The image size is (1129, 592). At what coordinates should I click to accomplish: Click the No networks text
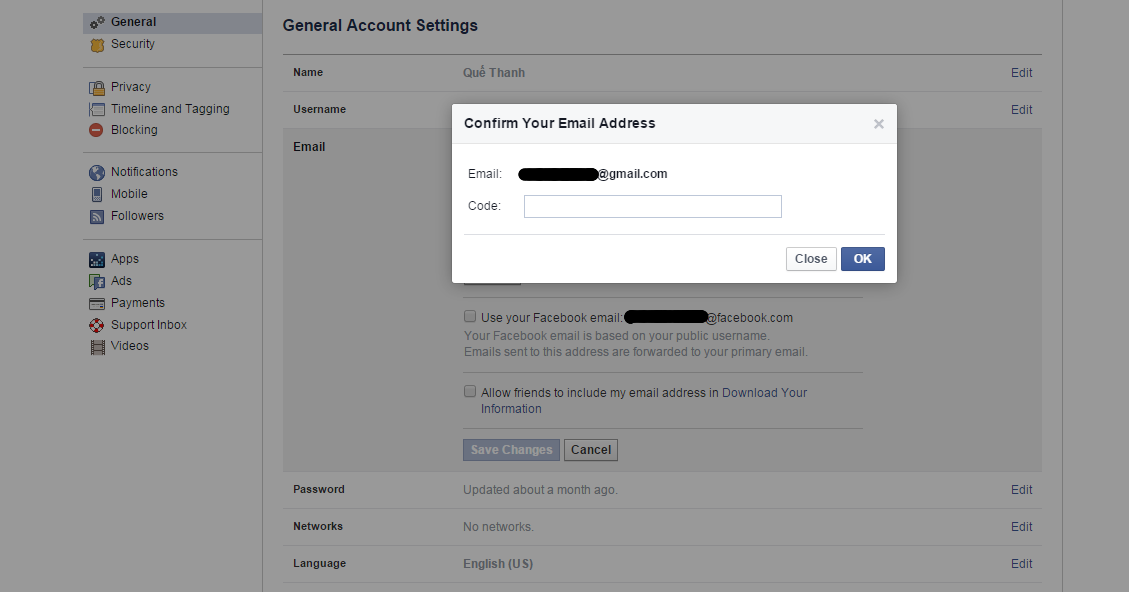tap(498, 527)
